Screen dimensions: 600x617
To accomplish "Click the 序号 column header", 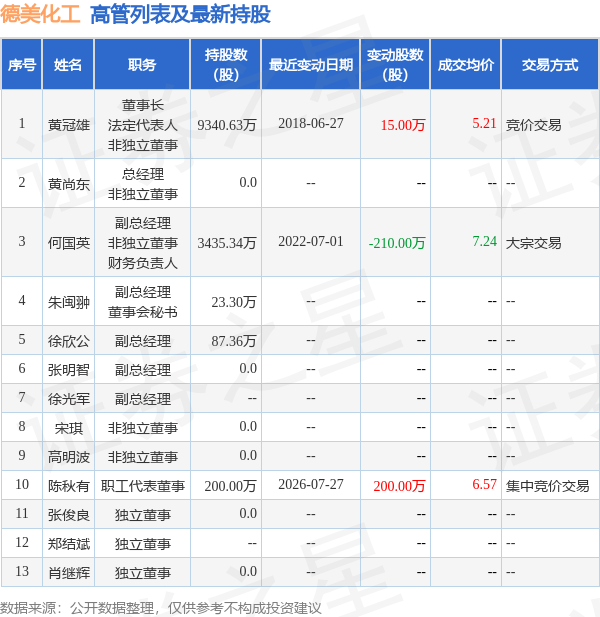I will pyautogui.click(x=22, y=65).
